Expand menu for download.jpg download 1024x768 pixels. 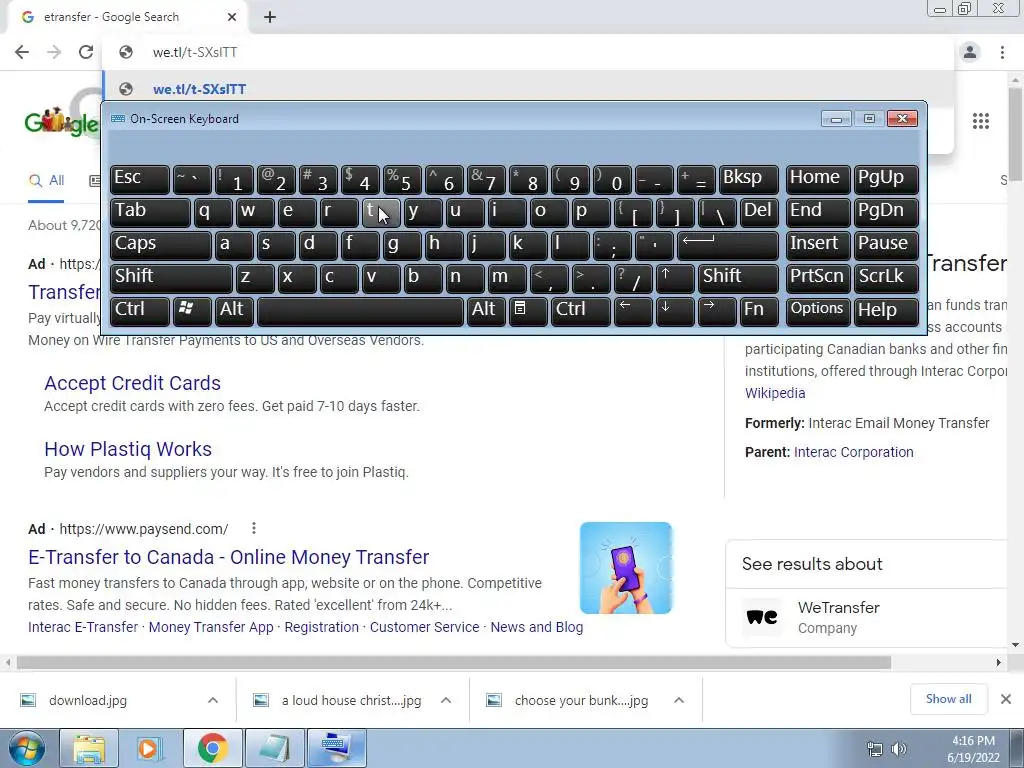pos(213,700)
